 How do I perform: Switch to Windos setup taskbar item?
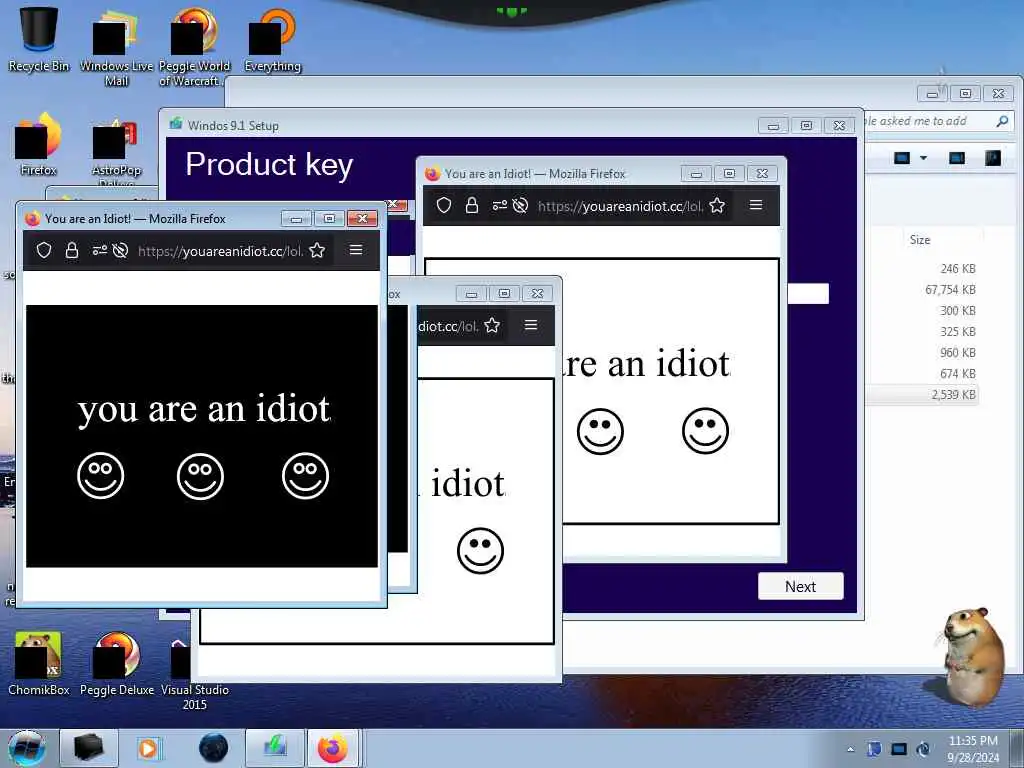275,748
